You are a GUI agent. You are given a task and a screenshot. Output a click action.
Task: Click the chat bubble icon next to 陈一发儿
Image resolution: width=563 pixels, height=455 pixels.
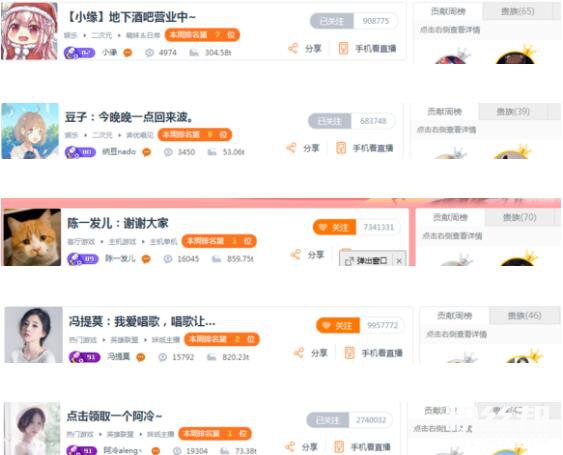(146, 259)
